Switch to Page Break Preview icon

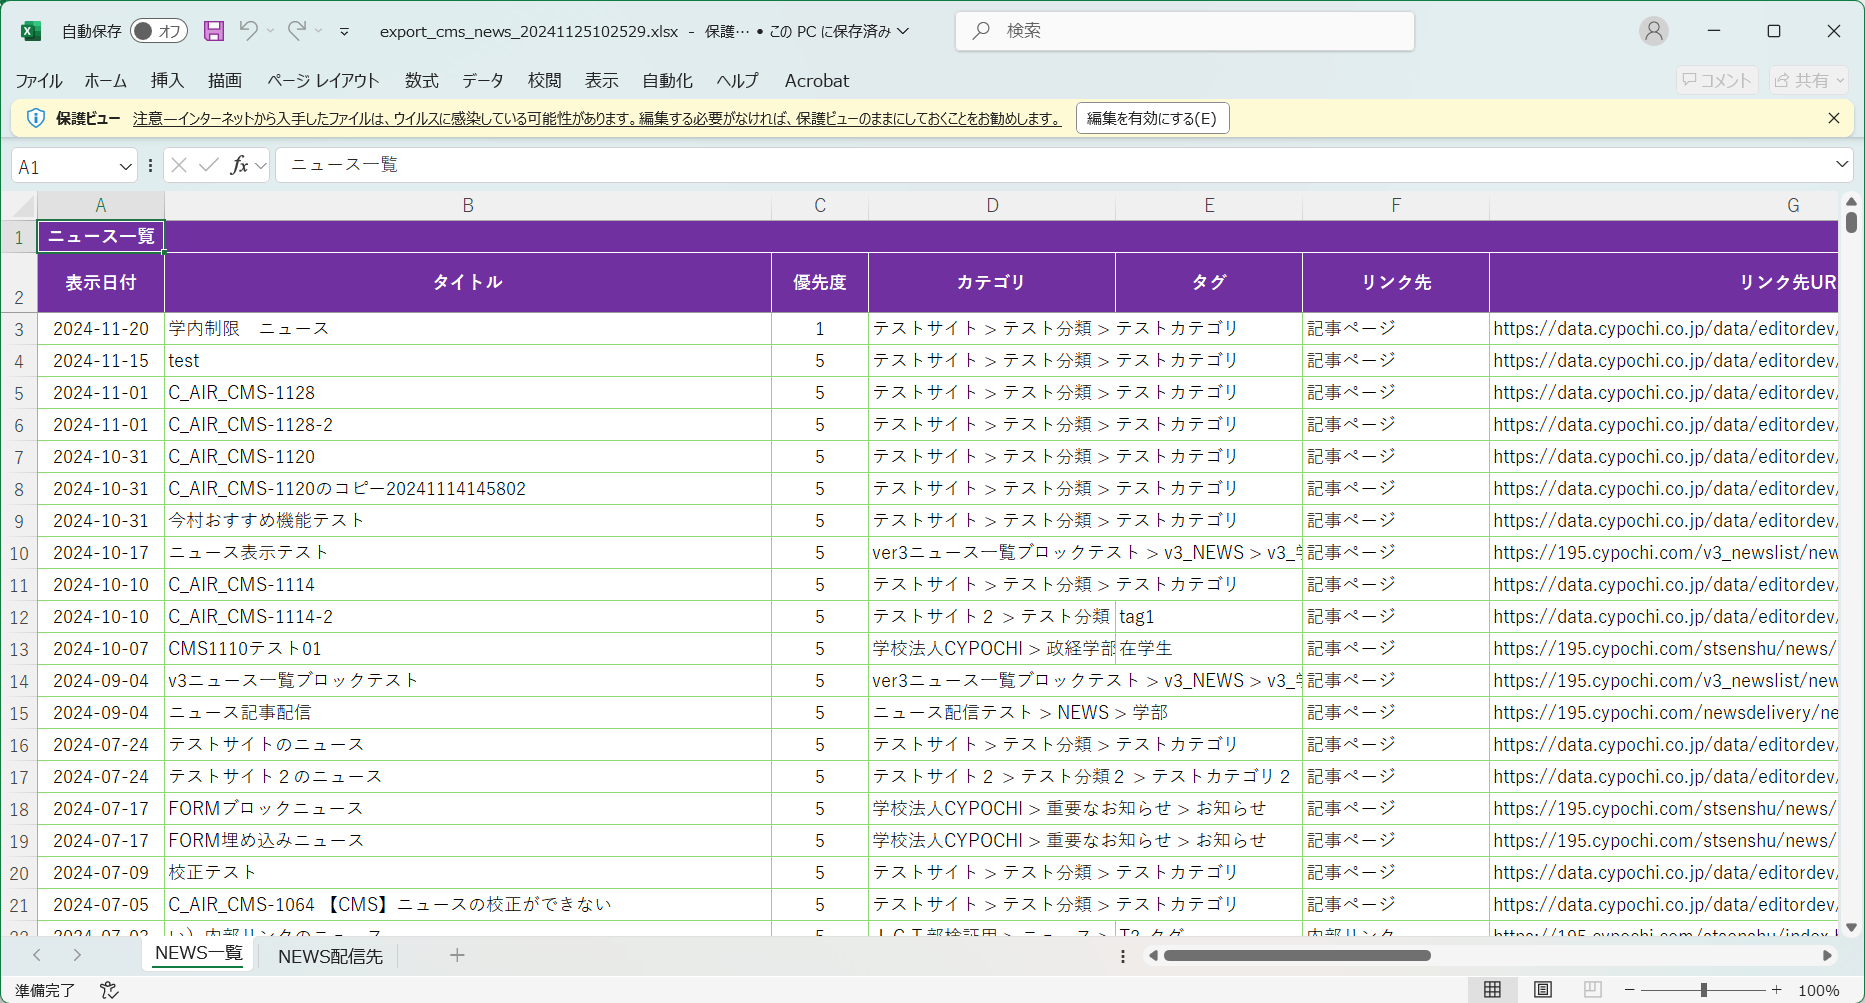(1593, 989)
